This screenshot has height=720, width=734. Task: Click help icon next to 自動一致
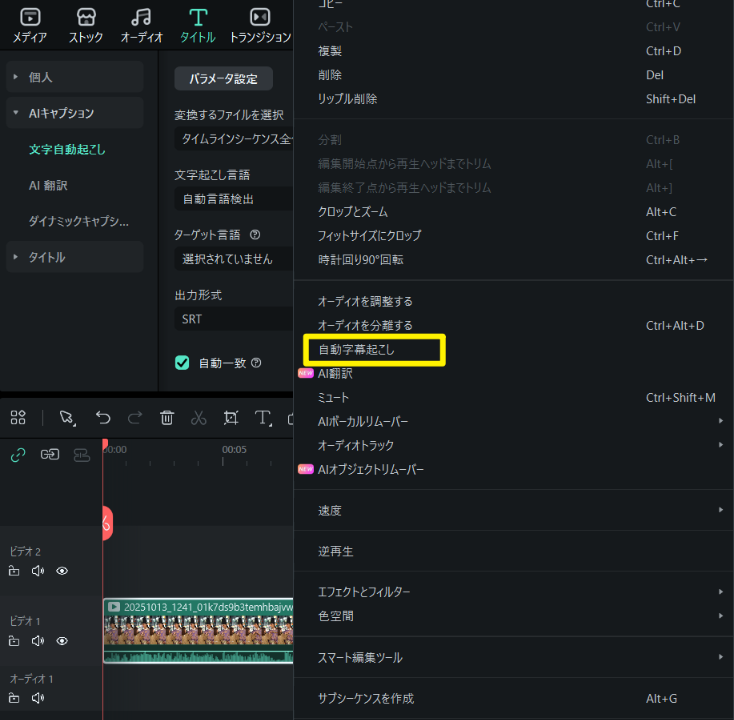256,363
